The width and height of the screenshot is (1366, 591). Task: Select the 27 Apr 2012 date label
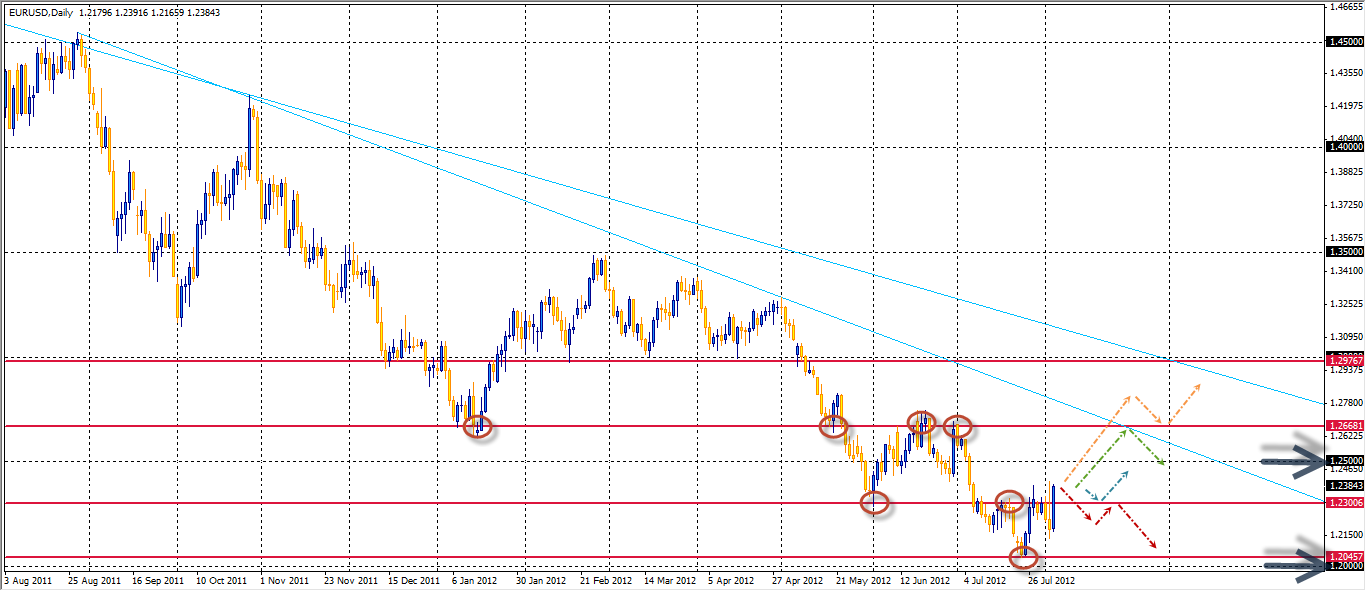point(797,579)
